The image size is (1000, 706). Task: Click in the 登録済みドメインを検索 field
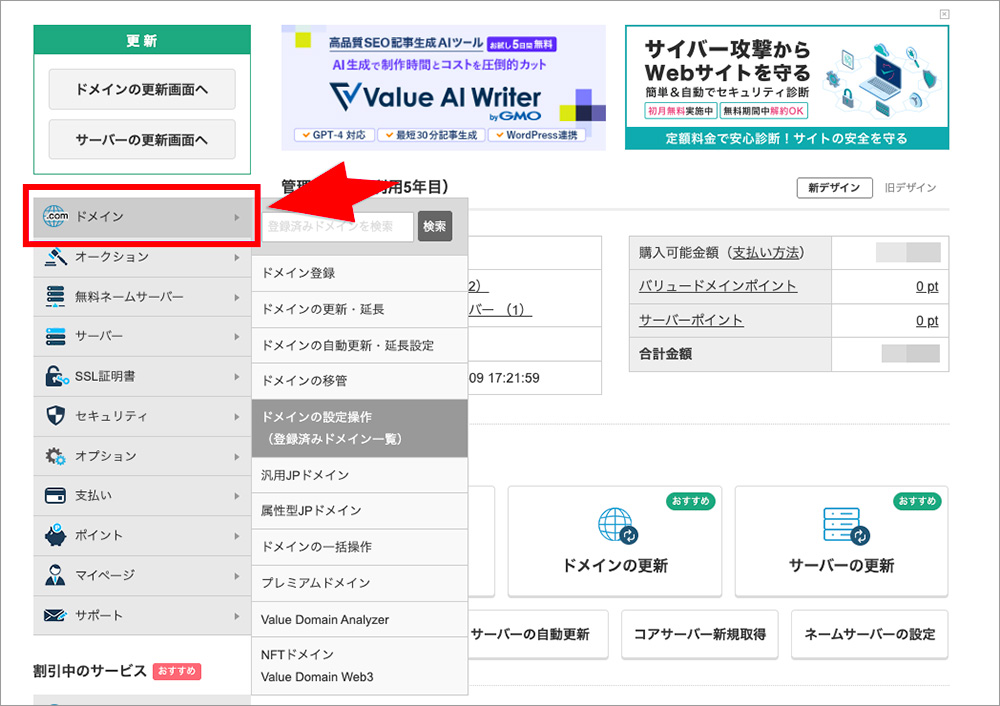[x=337, y=226]
